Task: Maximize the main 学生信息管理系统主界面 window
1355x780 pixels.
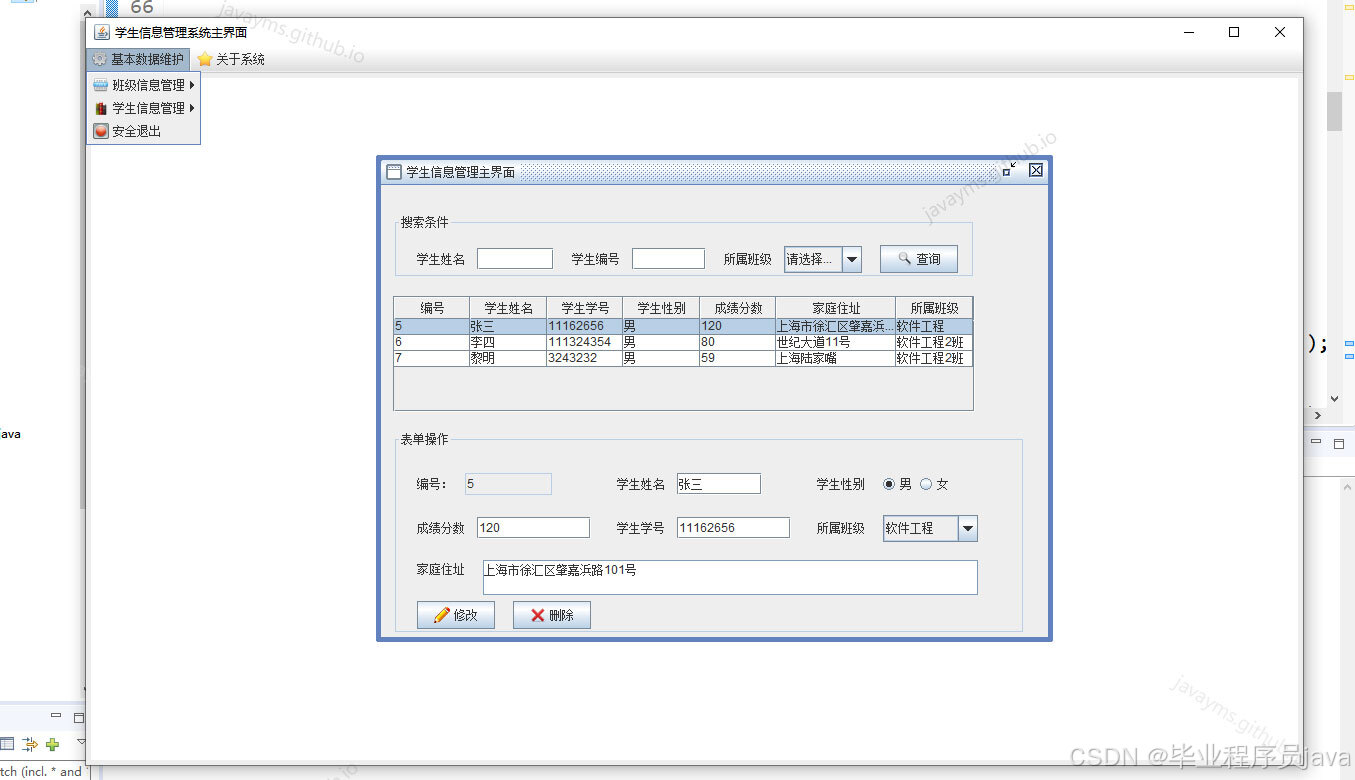Action: tap(1234, 32)
